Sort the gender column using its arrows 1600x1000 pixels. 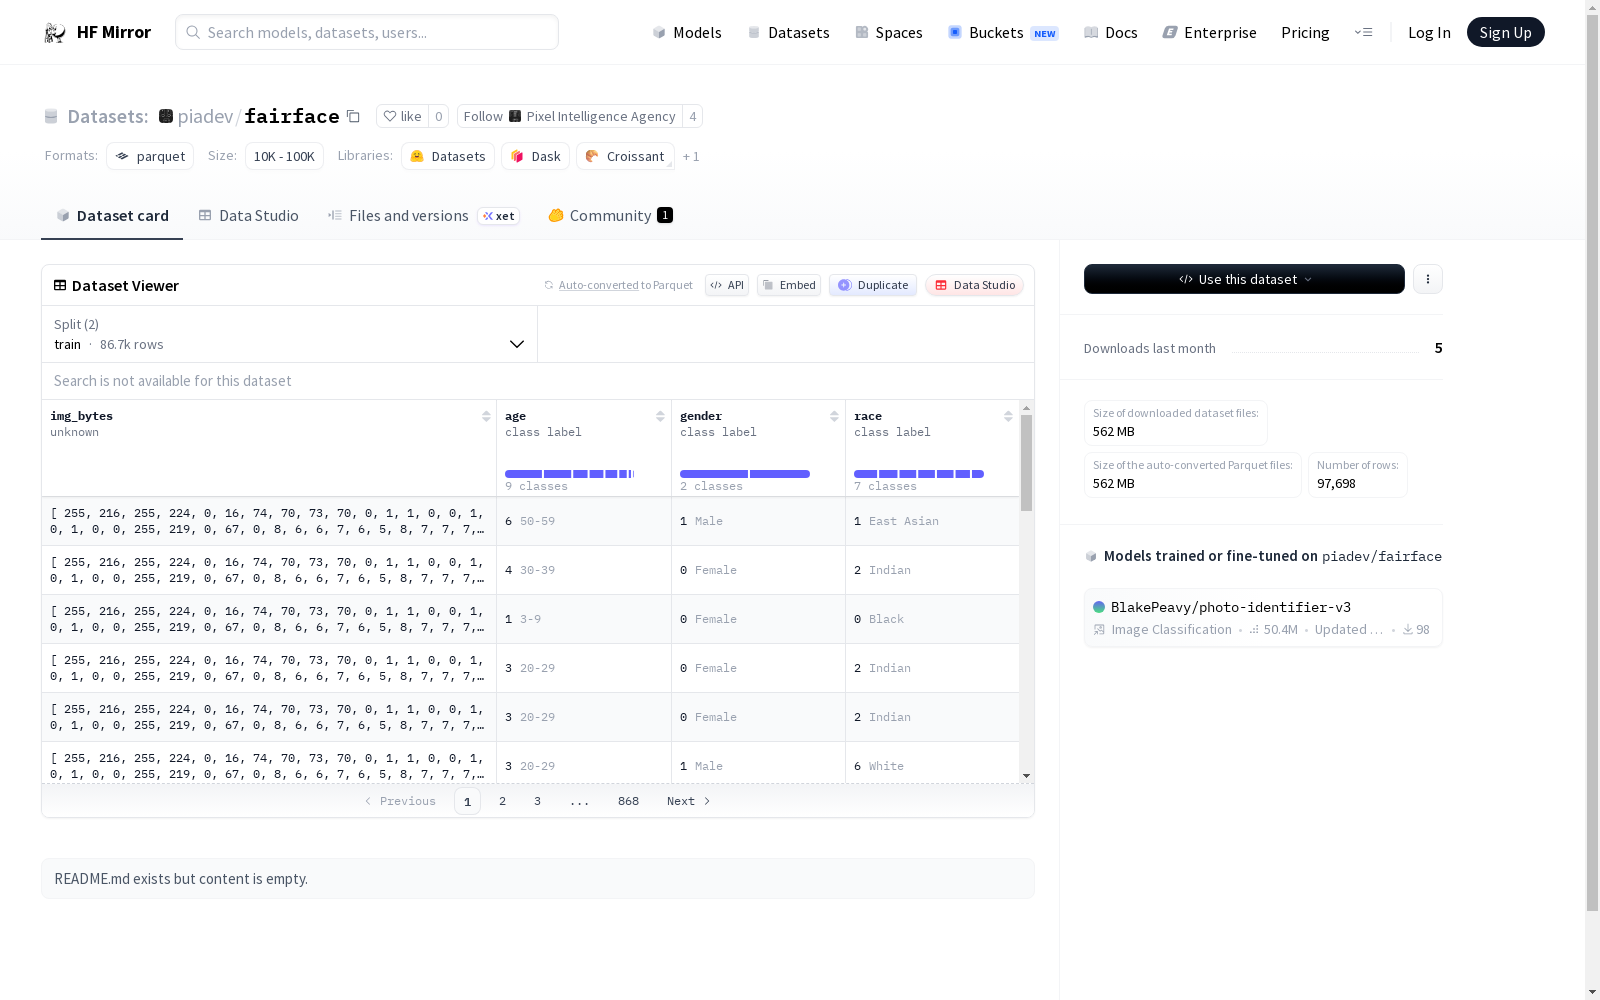(834, 416)
